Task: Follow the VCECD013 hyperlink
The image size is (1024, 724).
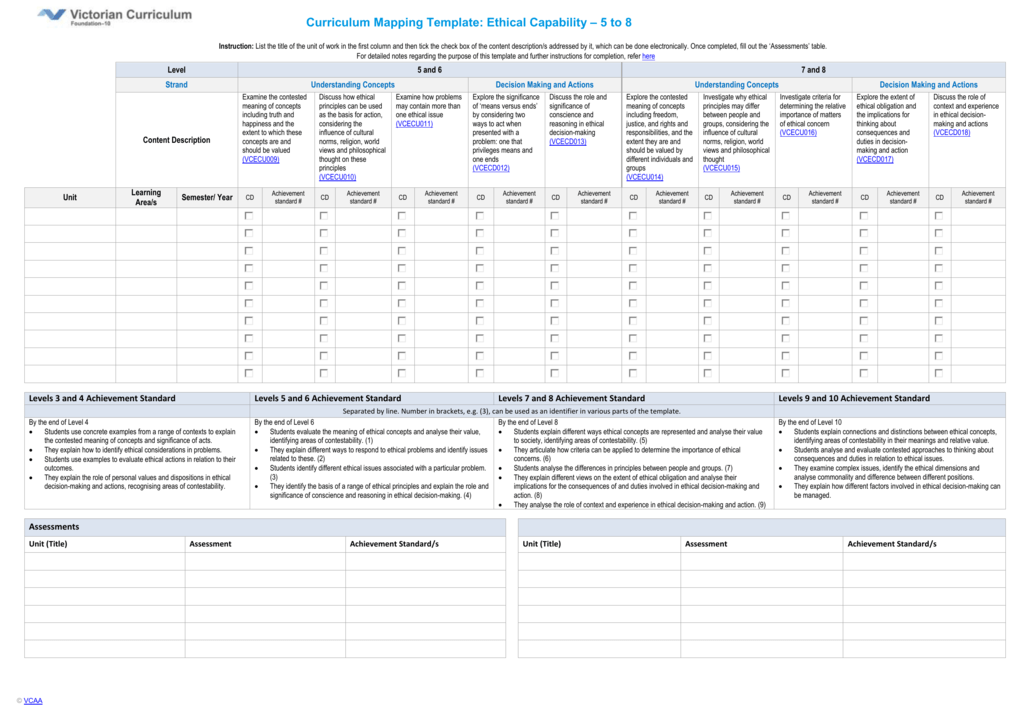Action: tap(568, 142)
